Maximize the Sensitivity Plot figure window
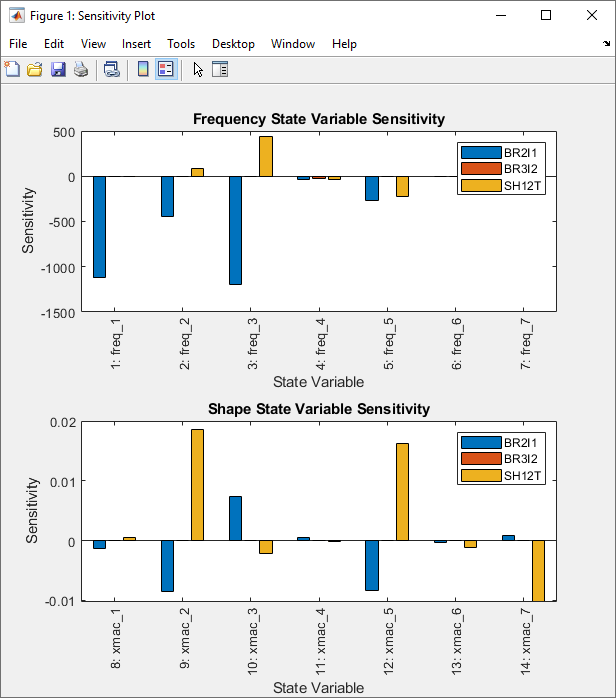 pos(546,16)
